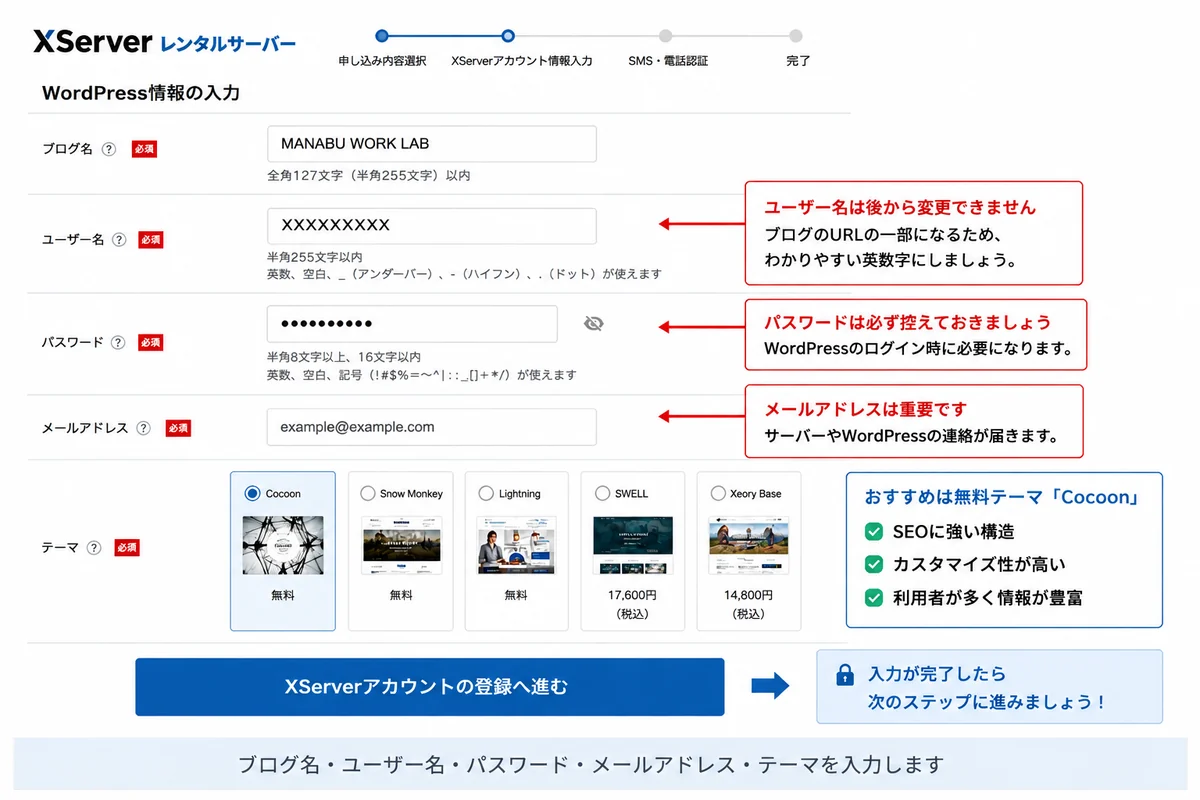The height and width of the screenshot is (800, 1200).
Task: Select the Xeory Base theme radio button
Action: [718, 493]
